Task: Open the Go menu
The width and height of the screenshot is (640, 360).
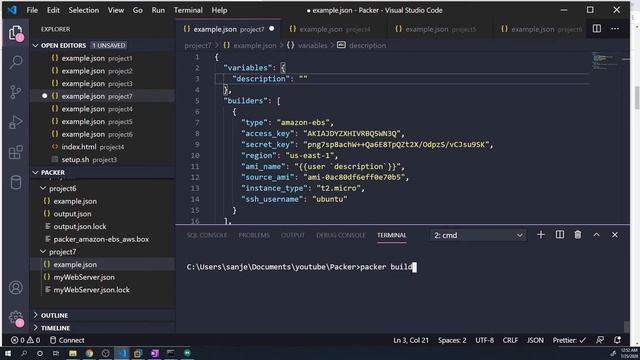Action: (138, 10)
